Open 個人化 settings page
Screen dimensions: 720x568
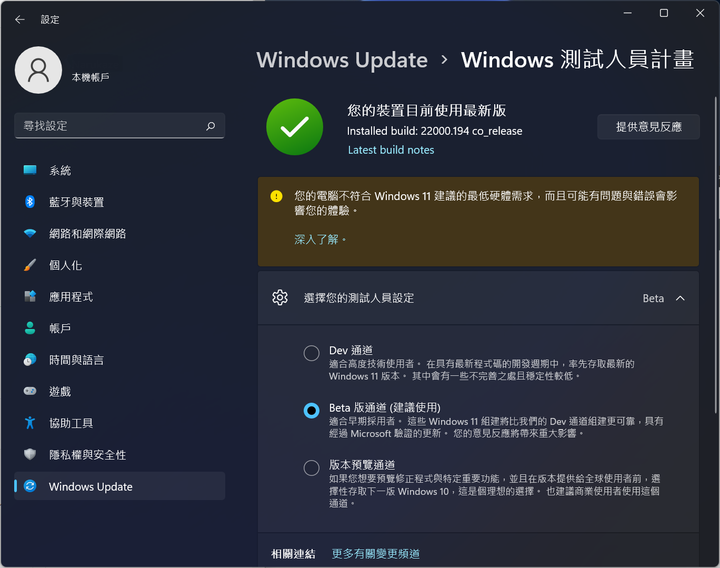(x=119, y=265)
